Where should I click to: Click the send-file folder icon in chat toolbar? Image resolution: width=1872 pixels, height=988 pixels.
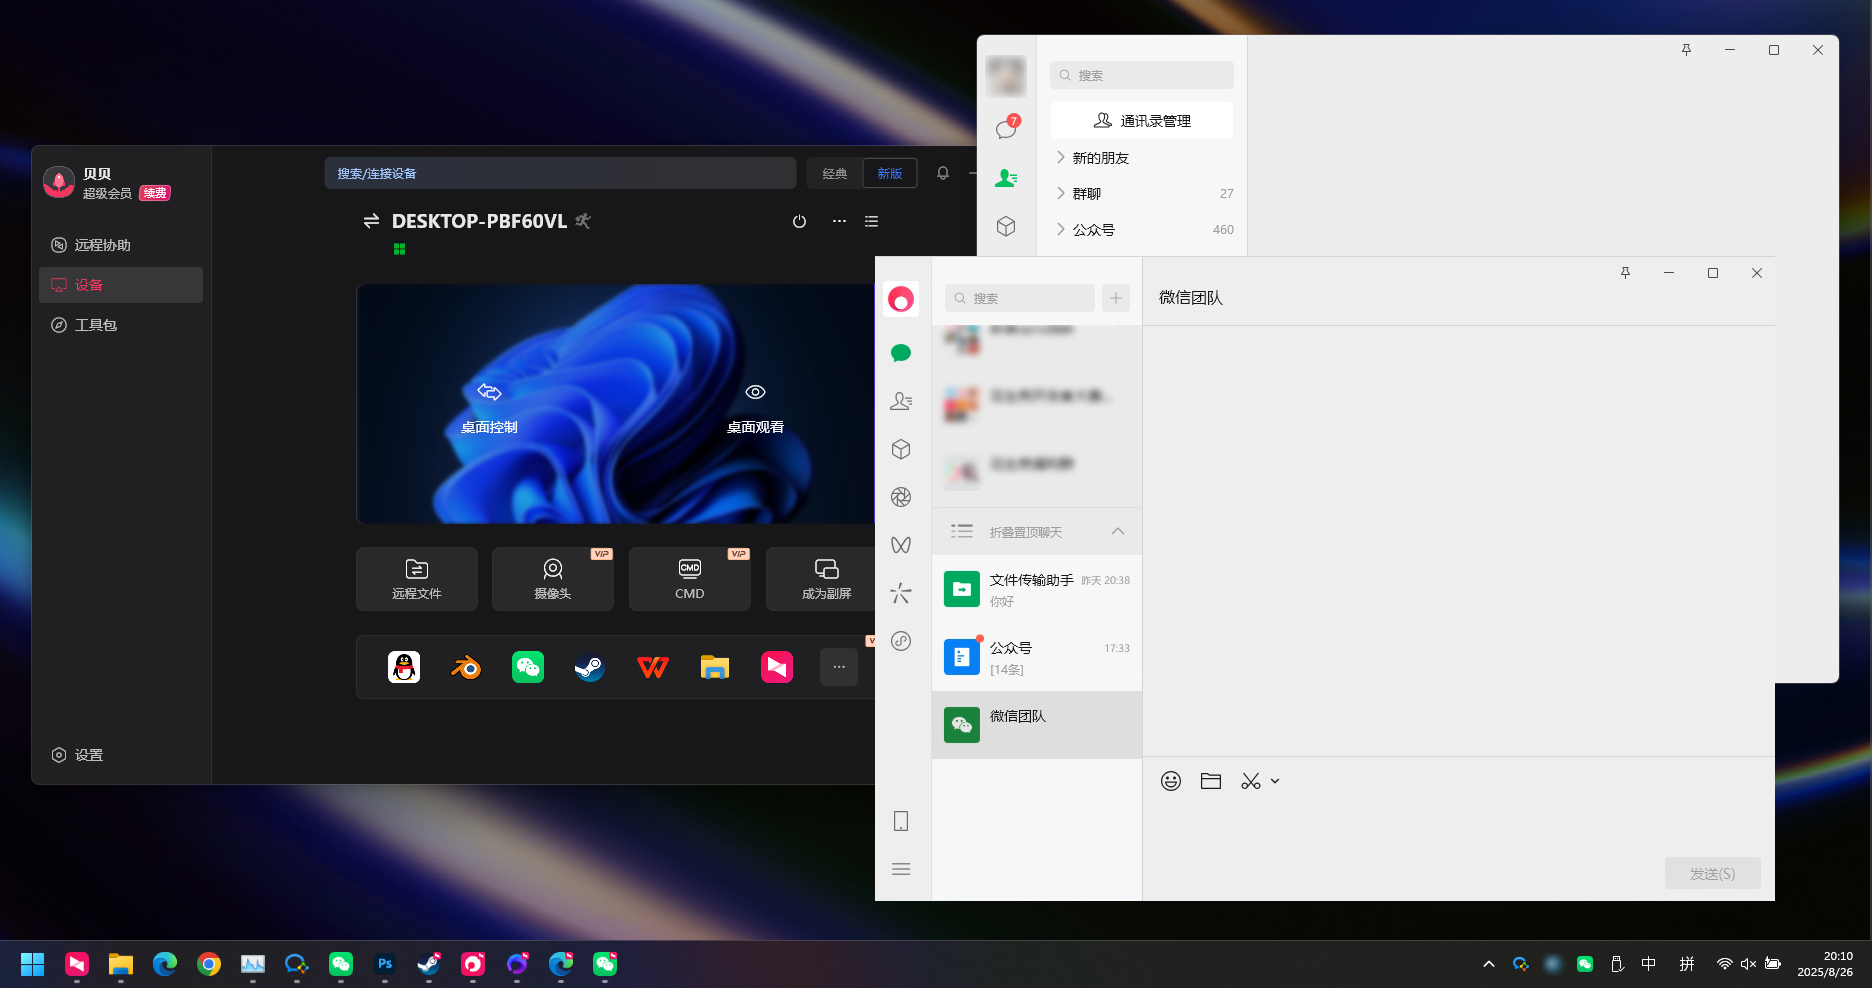tap(1211, 781)
